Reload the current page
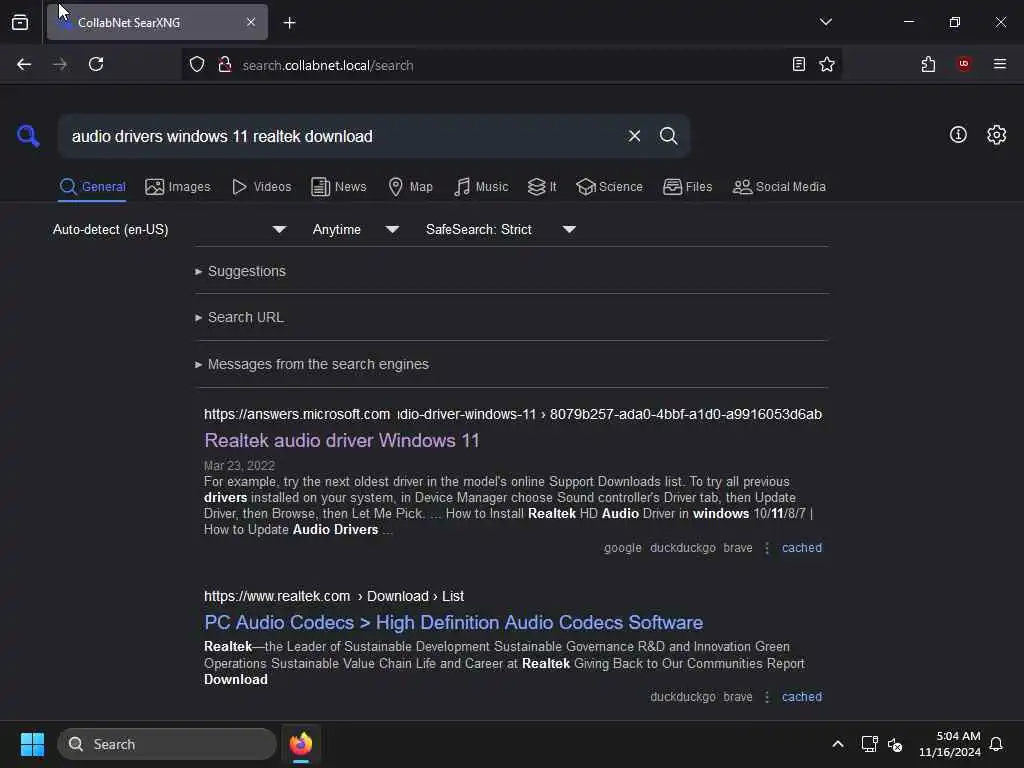 96,64
